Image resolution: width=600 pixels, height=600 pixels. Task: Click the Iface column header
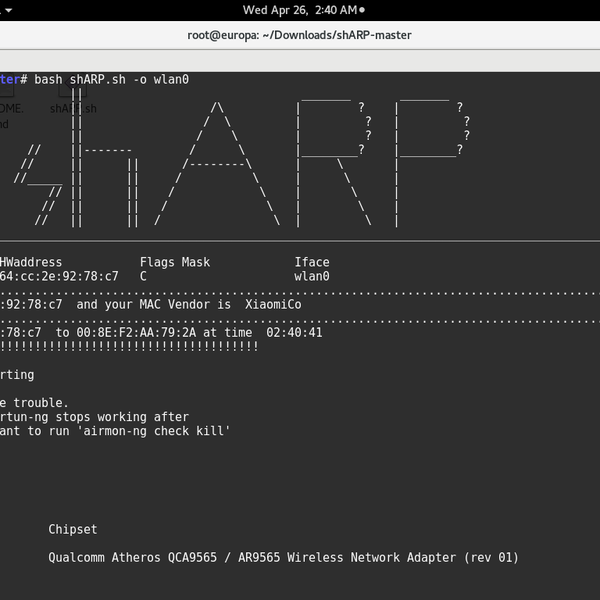pos(312,262)
